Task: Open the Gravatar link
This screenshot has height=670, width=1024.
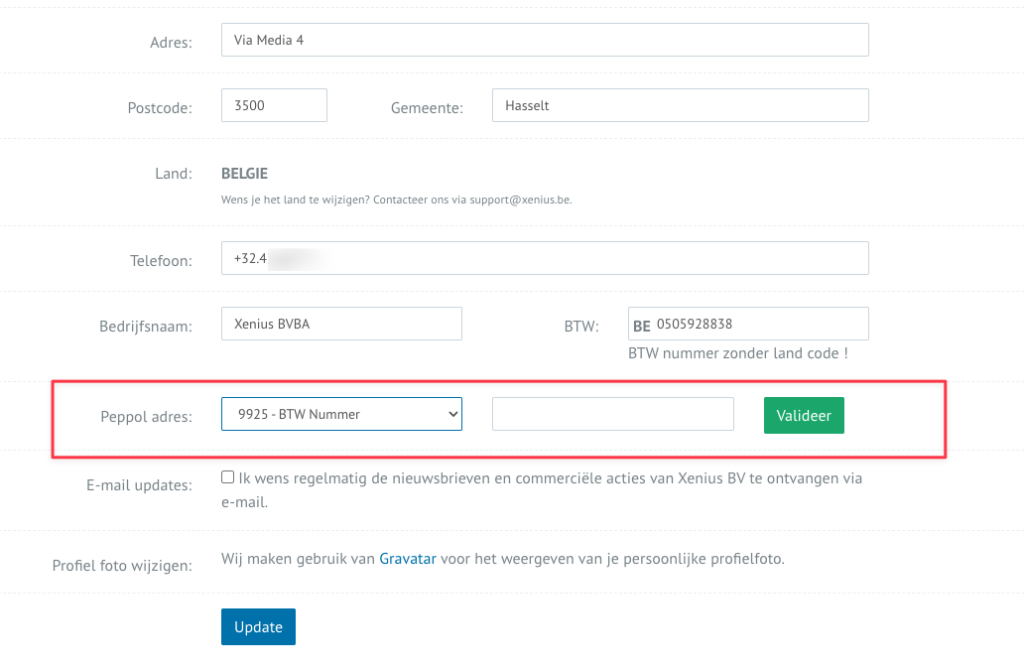Action: coord(407,559)
